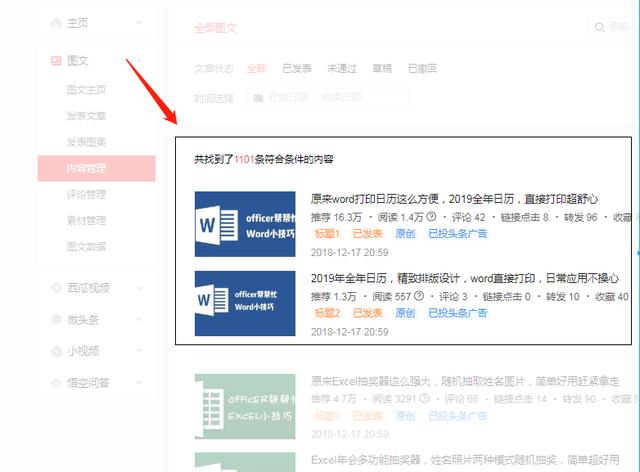Click the help icon next to 阅读 557

(419, 296)
